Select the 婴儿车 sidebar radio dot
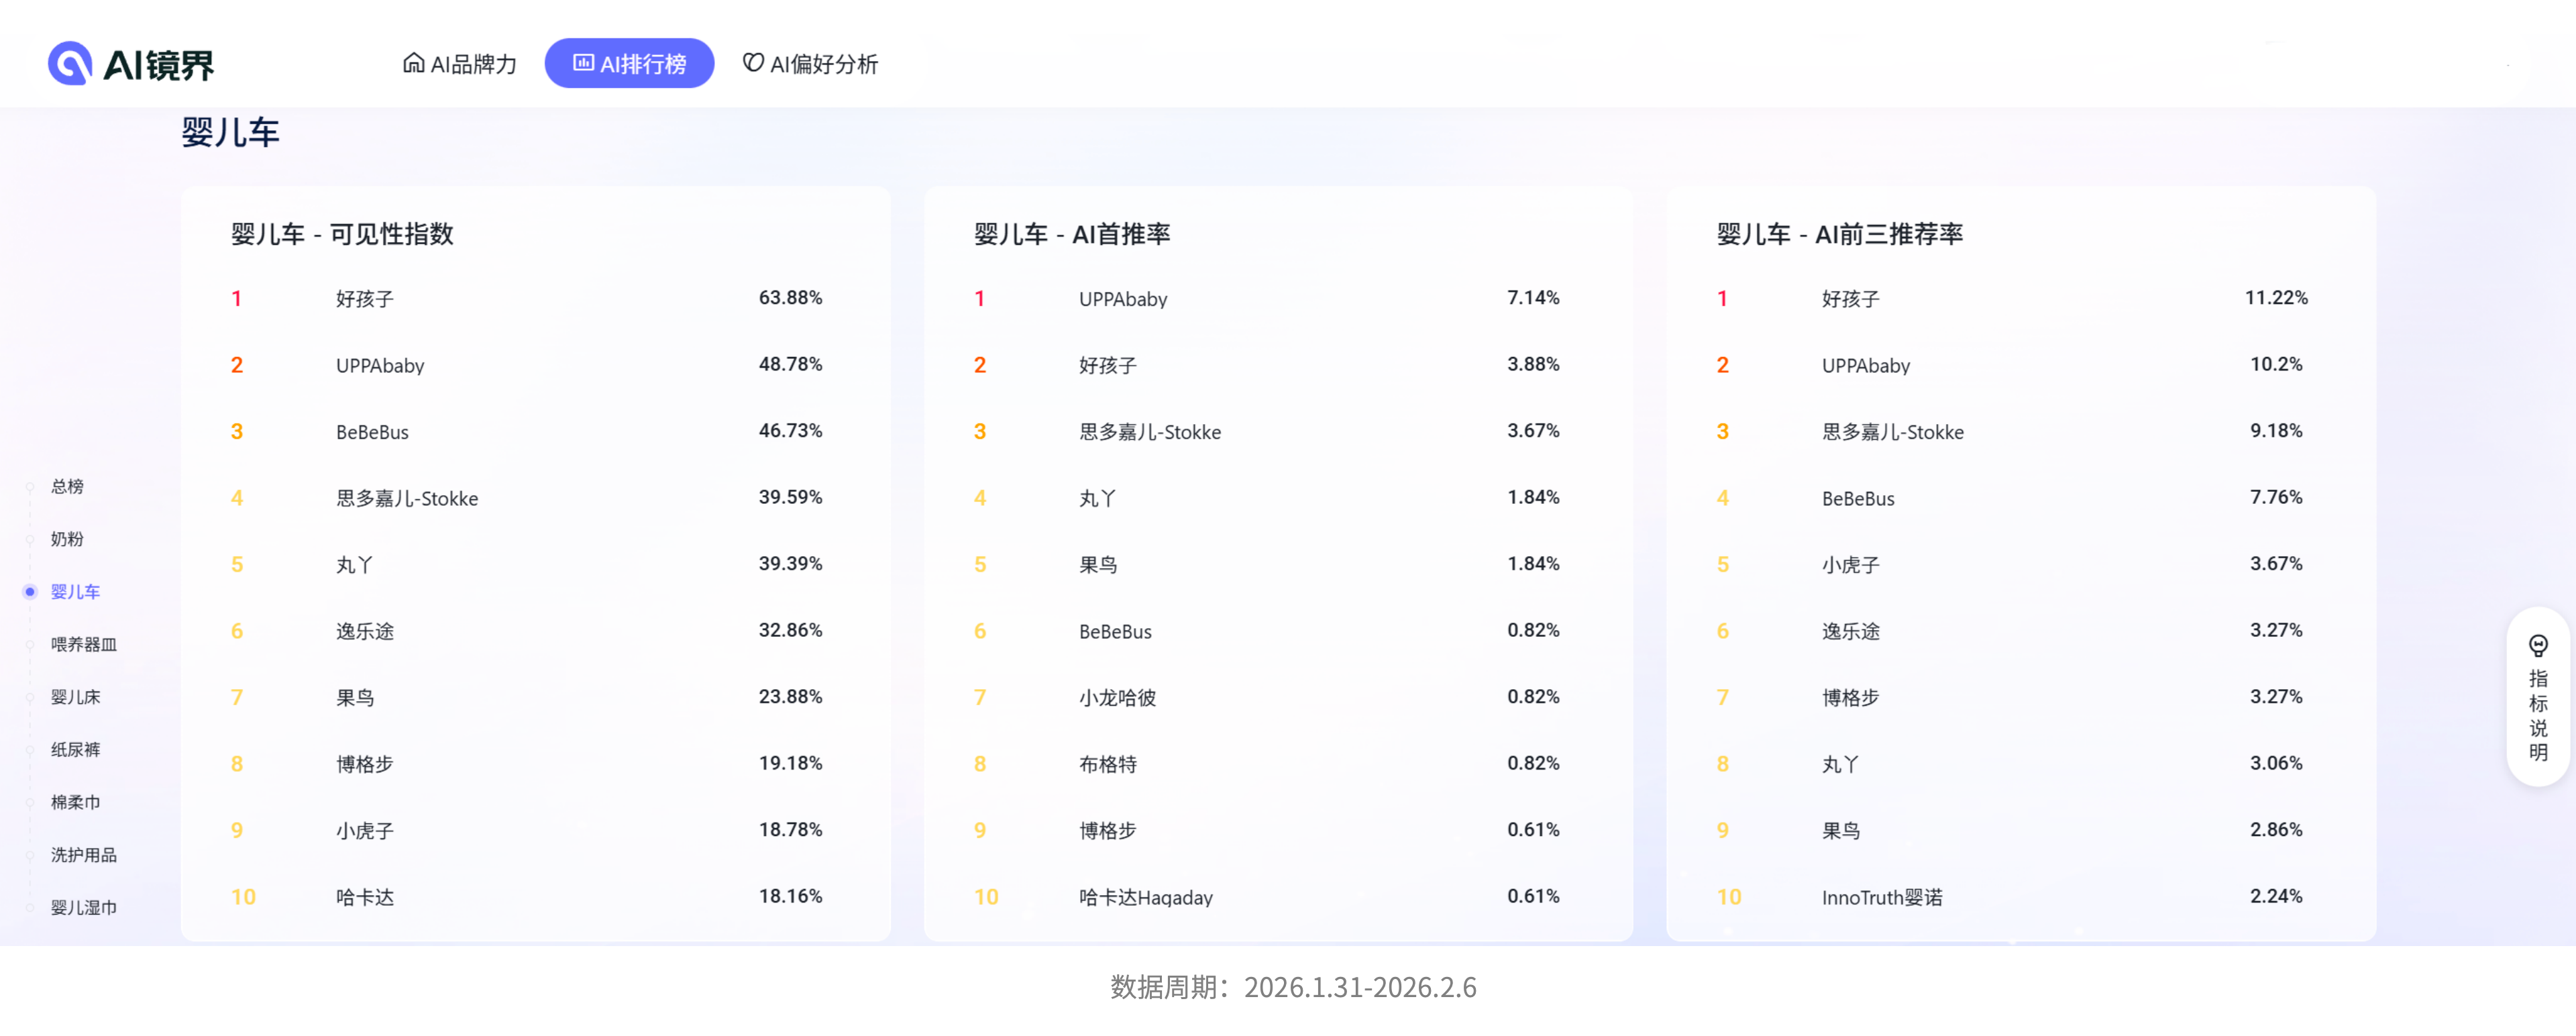Image resolution: width=2576 pixels, height=1036 pixels. (x=30, y=592)
